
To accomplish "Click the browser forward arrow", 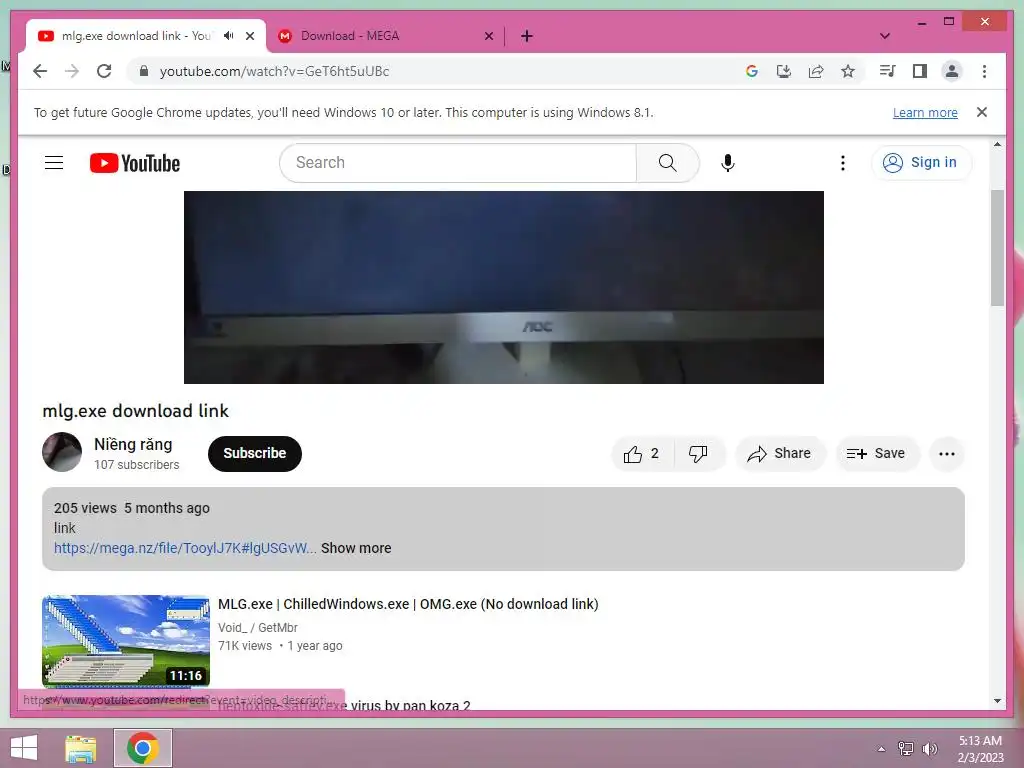I will pos(72,71).
